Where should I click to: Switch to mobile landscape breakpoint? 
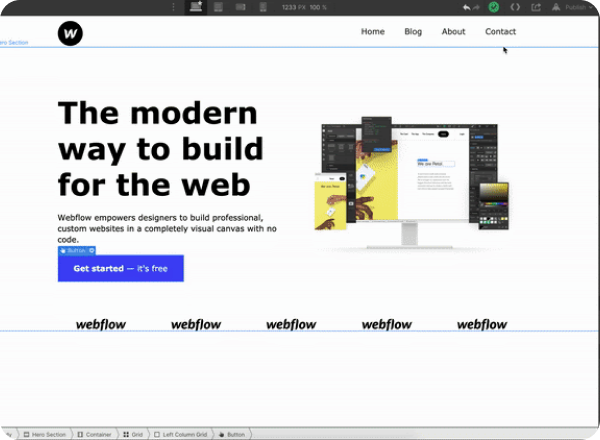pyautogui.click(x=241, y=7)
